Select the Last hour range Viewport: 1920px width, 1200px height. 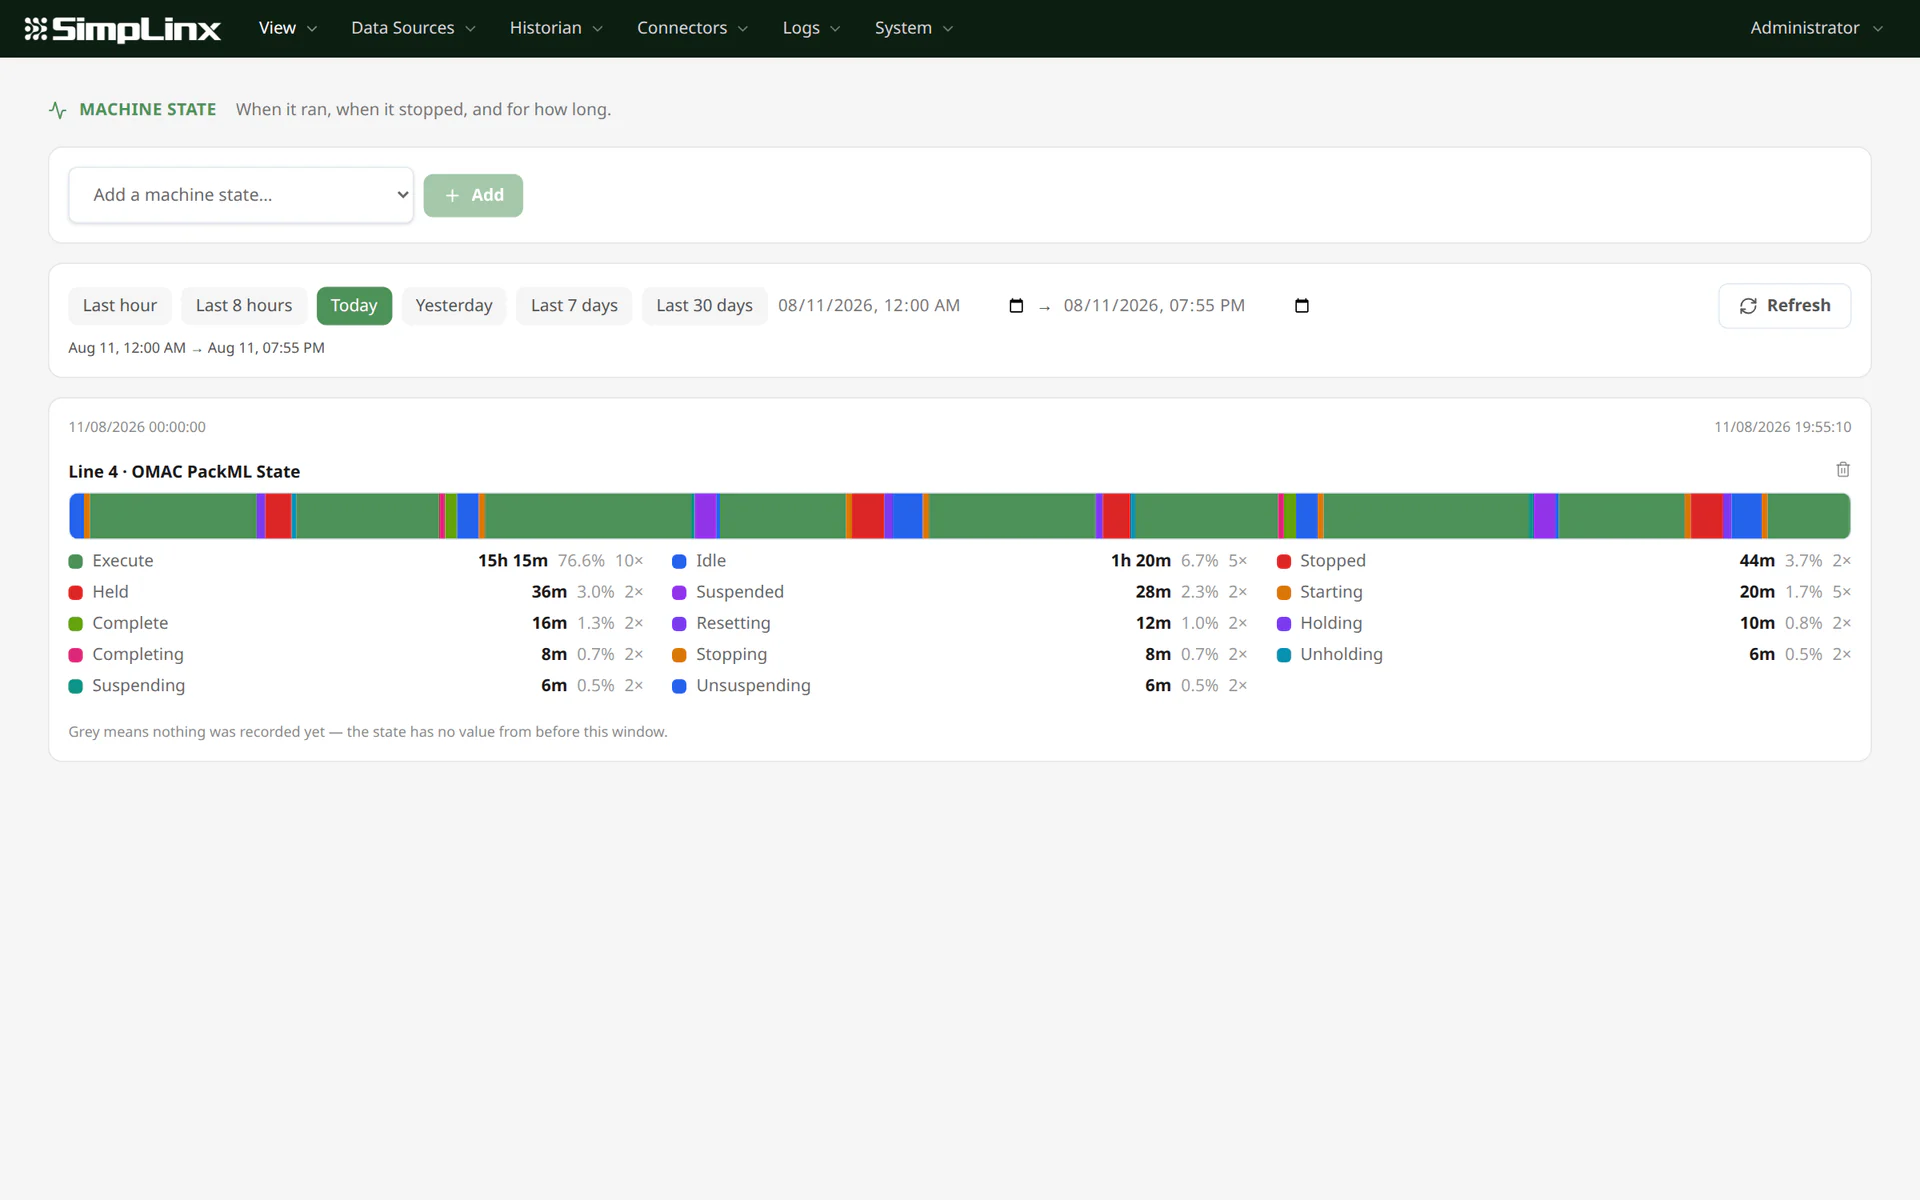[120, 306]
